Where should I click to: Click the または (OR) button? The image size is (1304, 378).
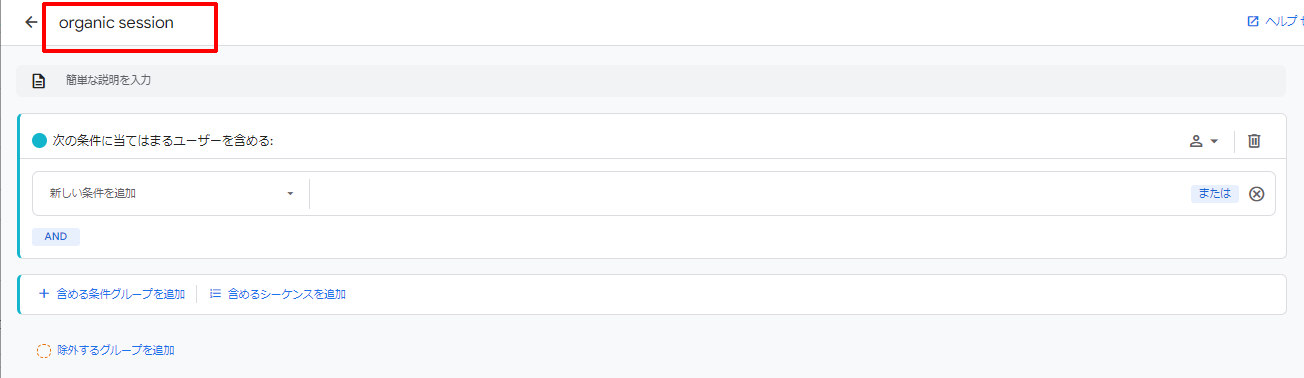pyautogui.click(x=1214, y=194)
